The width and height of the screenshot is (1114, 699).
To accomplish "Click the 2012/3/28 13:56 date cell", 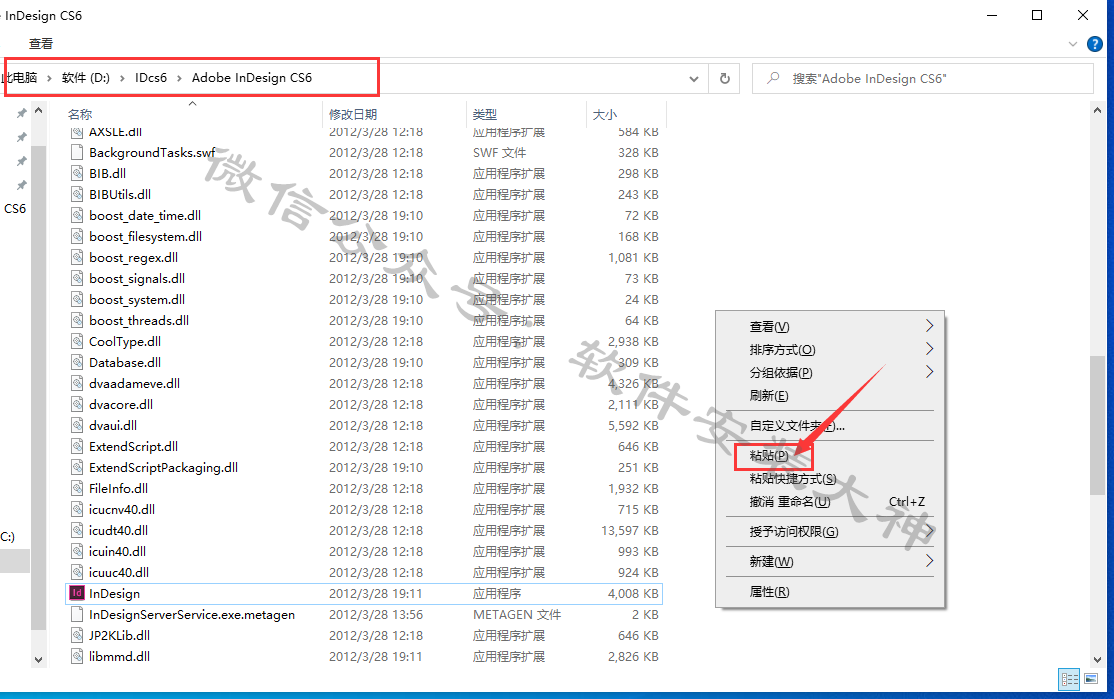I will click(376, 614).
